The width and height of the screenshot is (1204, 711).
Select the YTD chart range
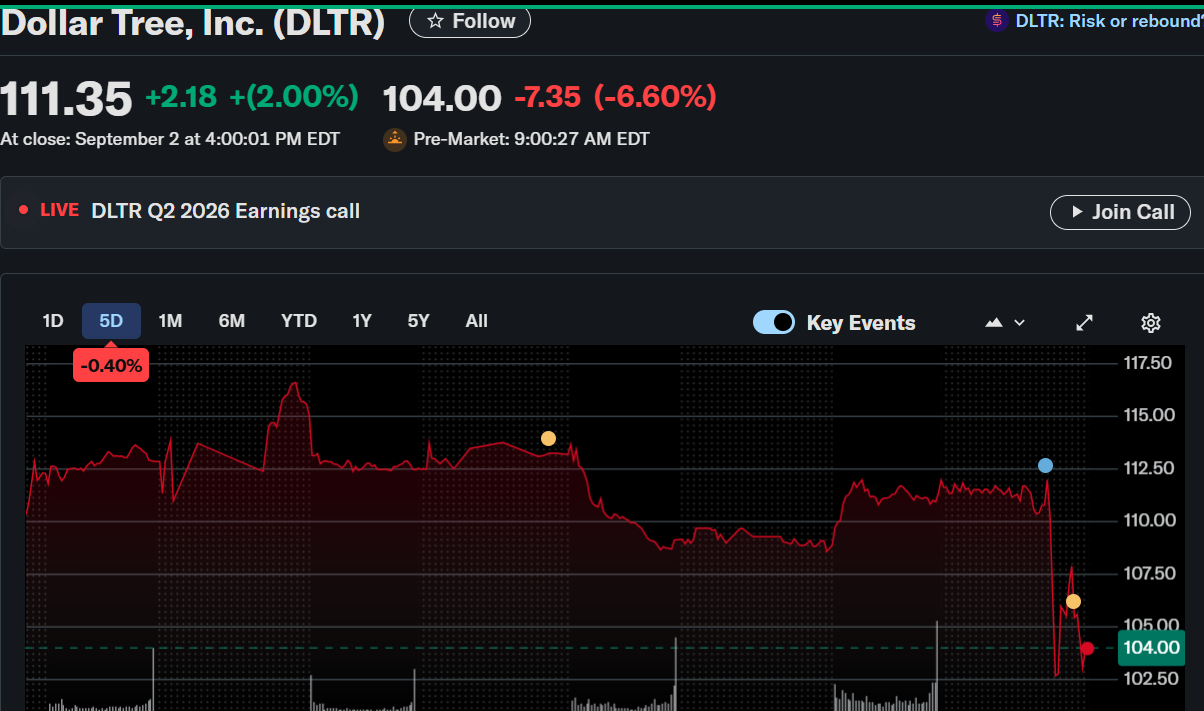tap(298, 321)
